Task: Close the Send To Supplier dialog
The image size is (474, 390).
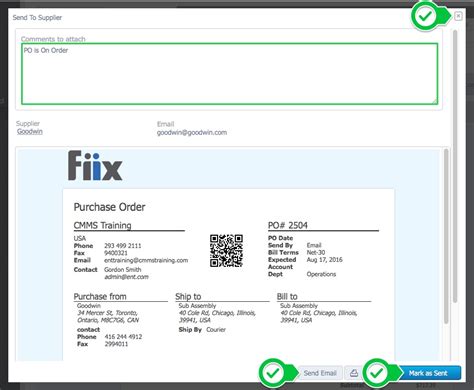Action: (x=458, y=16)
